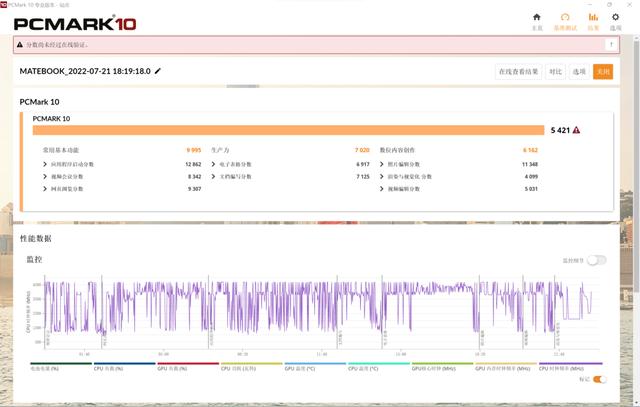The width and height of the screenshot is (640, 407).
Task: Open the Options gear icon in top navigation
Action: tap(616, 17)
